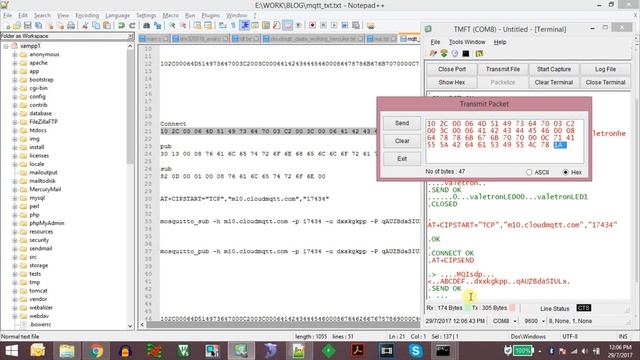Viewport: 640px width, 360px height.
Task: Expand the apache folder in workspace tree
Action: click(x=15, y=63)
